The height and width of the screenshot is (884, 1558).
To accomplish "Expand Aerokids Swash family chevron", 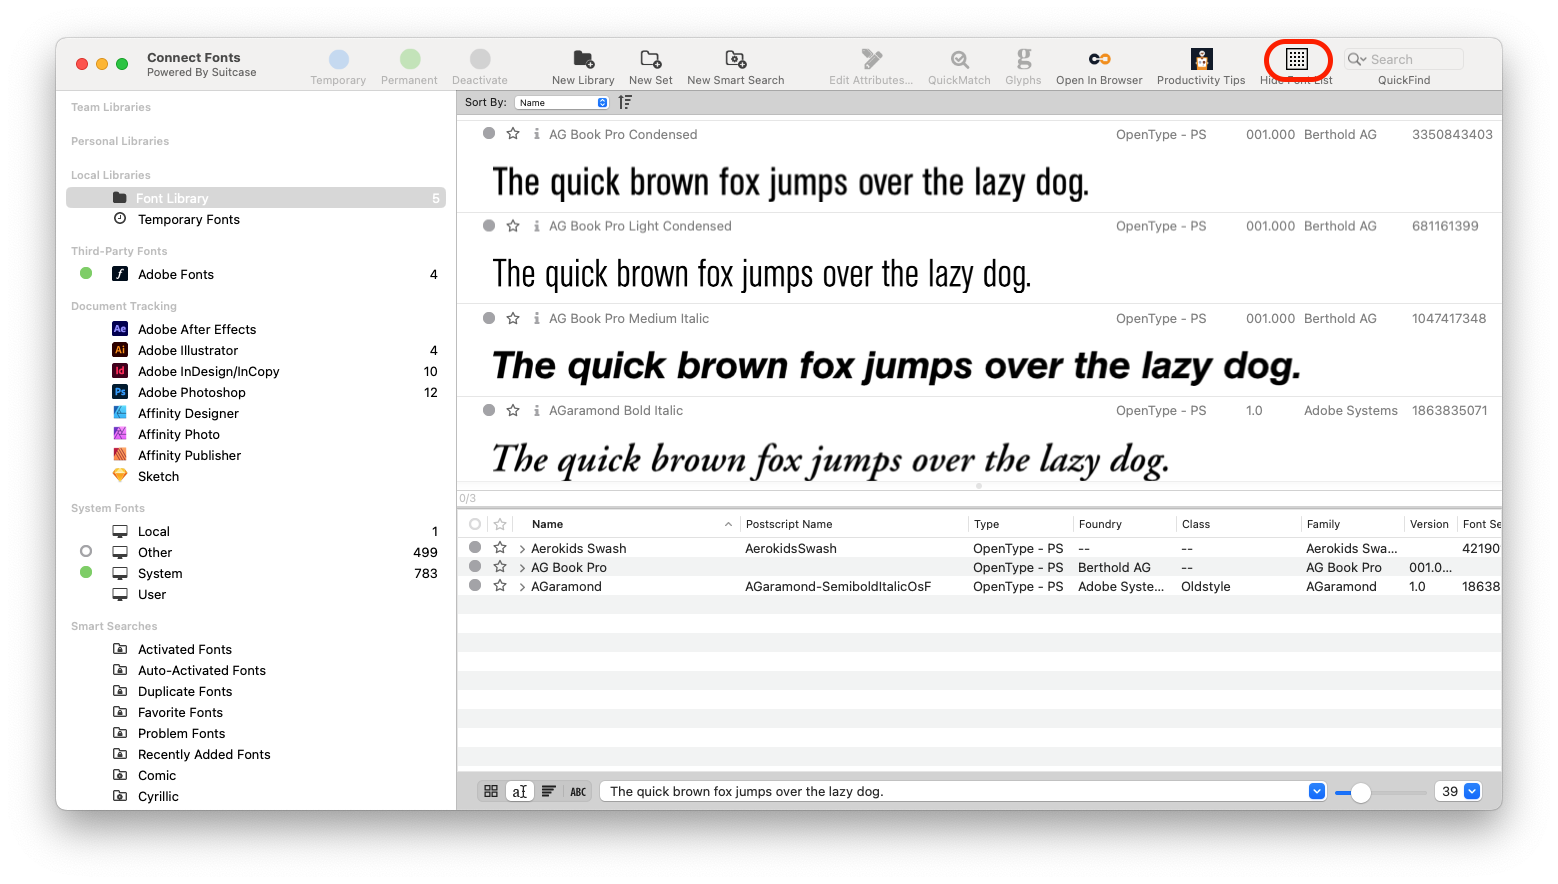I will [x=522, y=549].
